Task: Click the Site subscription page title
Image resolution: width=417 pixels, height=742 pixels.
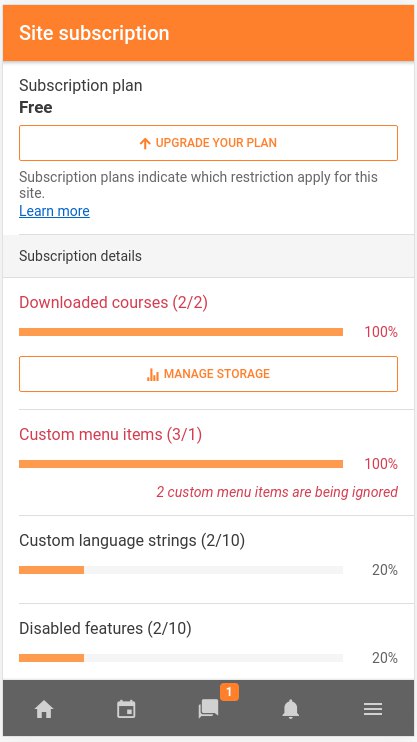Action: click(x=94, y=33)
